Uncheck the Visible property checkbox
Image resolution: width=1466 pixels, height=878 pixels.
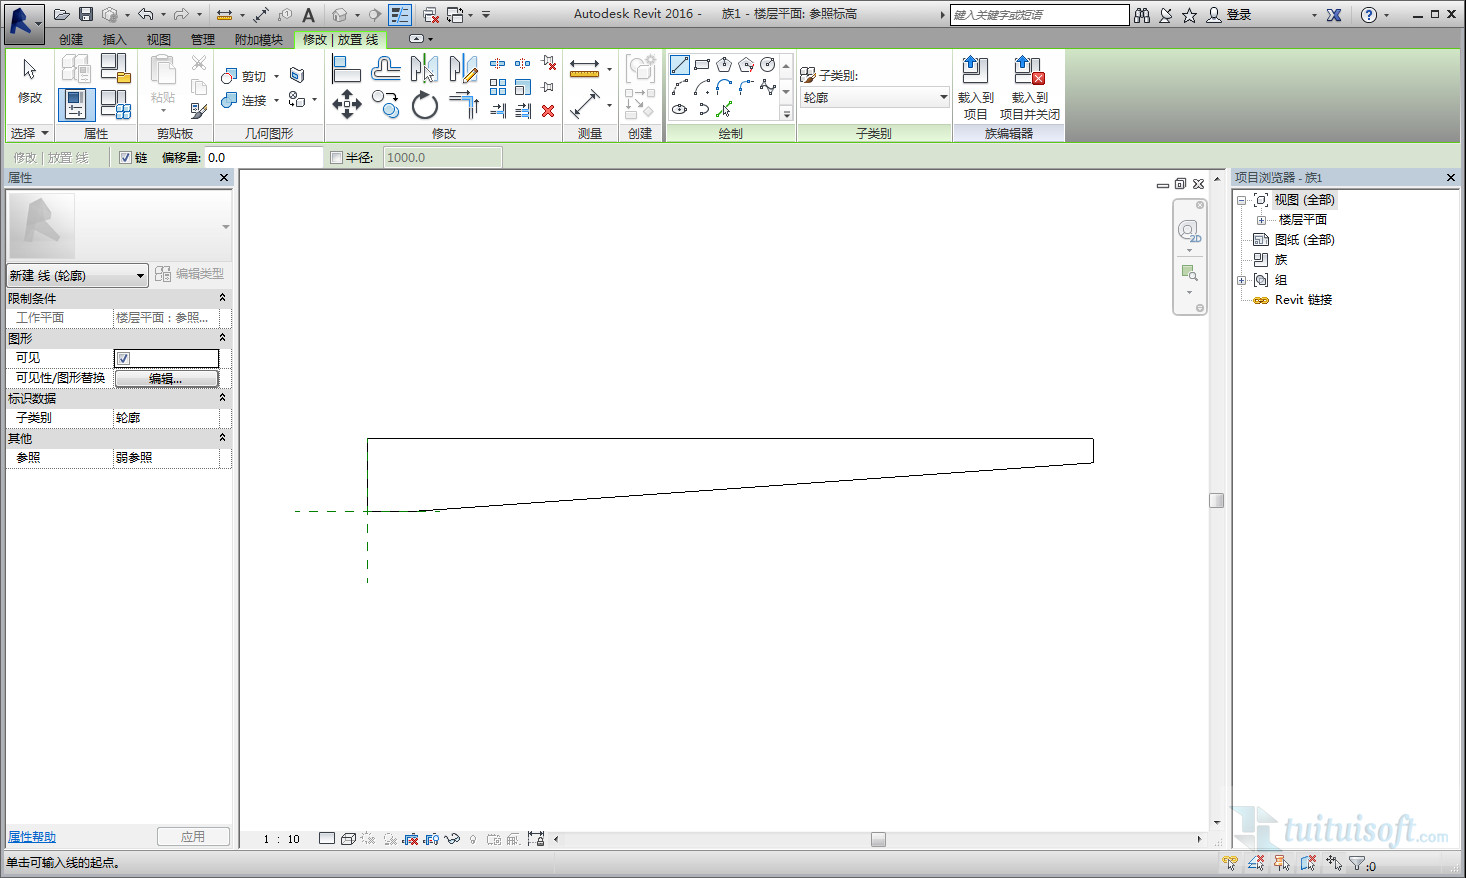(x=124, y=358)
